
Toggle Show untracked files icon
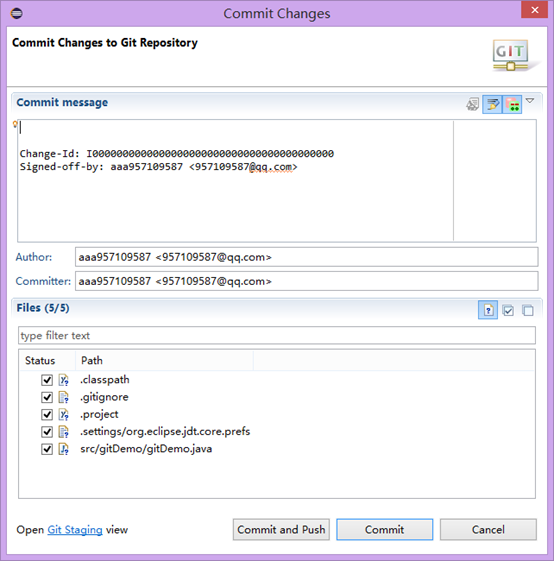[488, 310]
